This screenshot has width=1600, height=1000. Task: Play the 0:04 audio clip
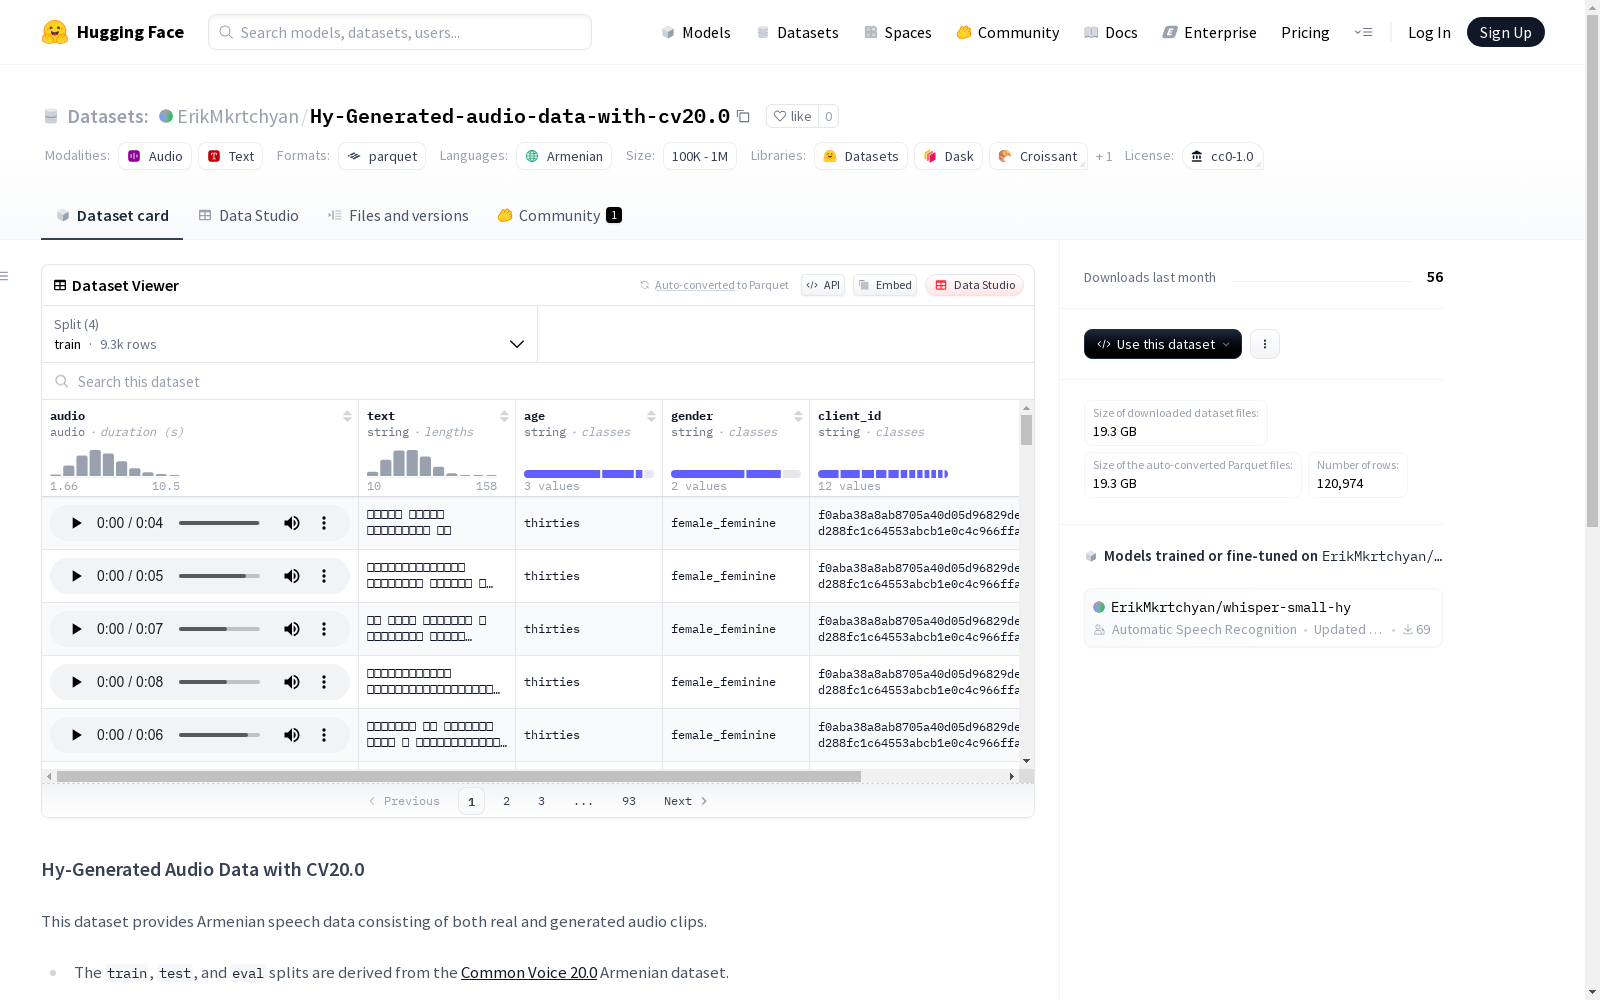pyautogui.click(x=76, y=523)
